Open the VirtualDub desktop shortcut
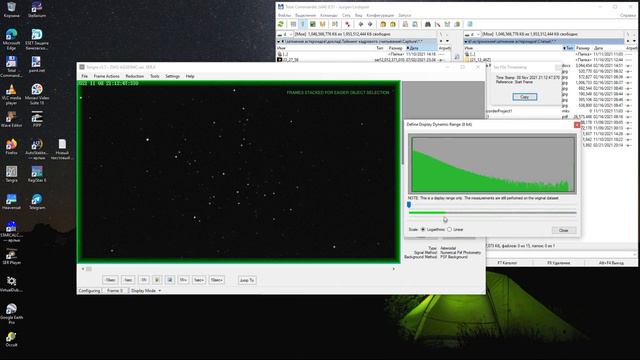 pyautogui.click(x=11, y=284)
